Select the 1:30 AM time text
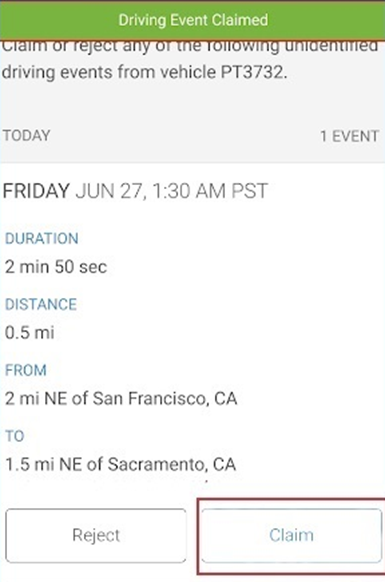 pyautogui.click(x=189, y=191)
